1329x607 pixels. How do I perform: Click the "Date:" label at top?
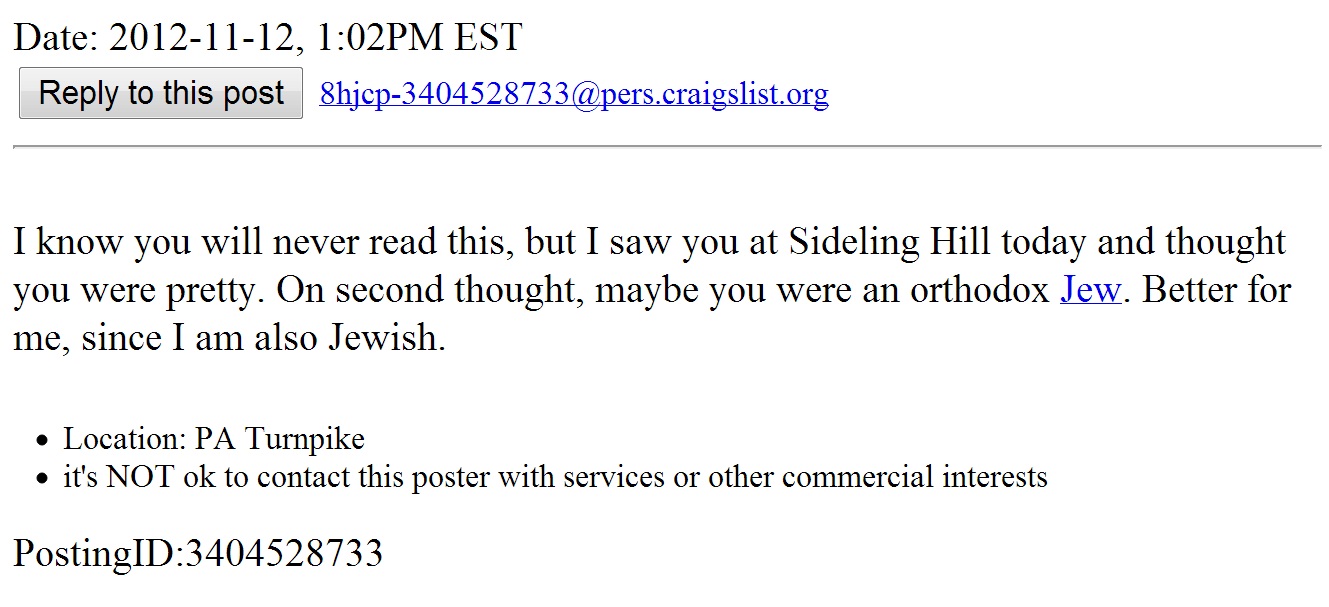click(55, 38)
